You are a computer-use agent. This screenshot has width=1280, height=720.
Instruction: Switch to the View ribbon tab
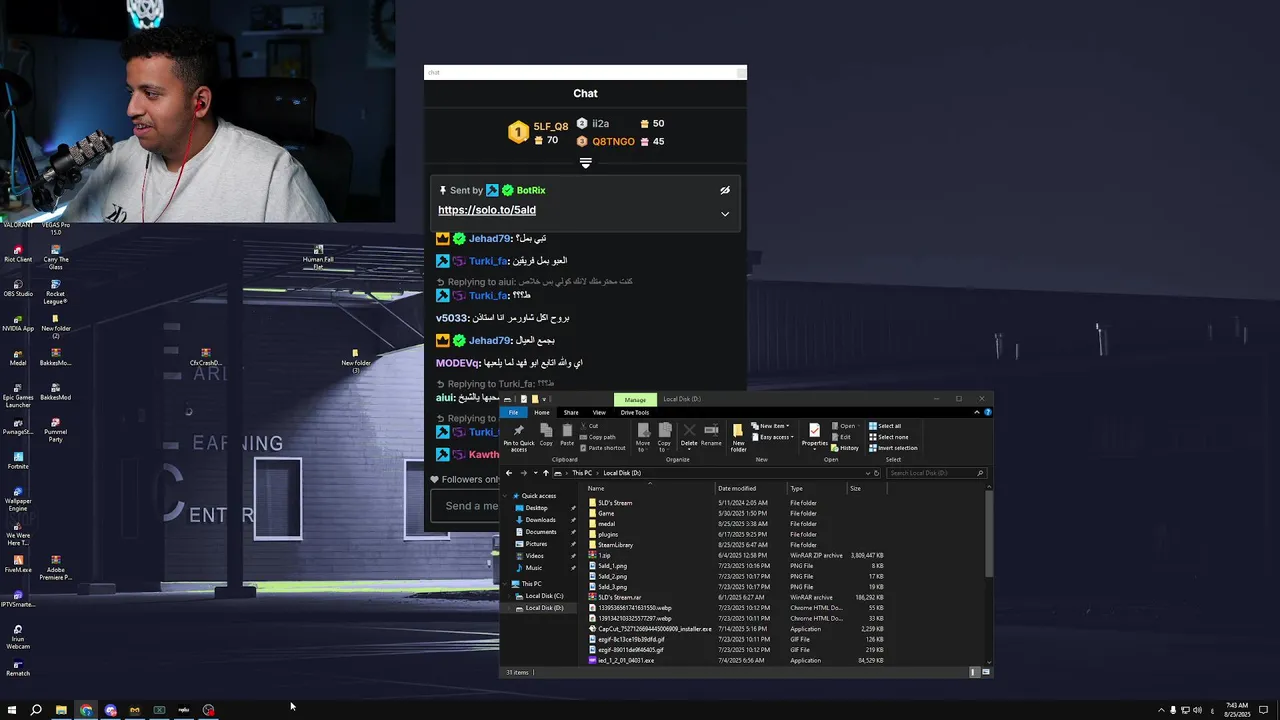click(x=599, y=412)
